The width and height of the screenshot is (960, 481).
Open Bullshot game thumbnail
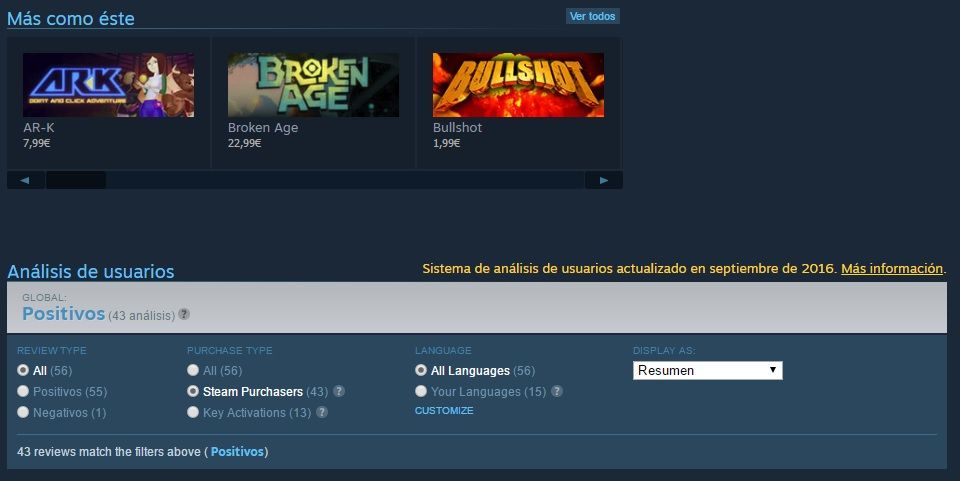[x=519, y=85]
